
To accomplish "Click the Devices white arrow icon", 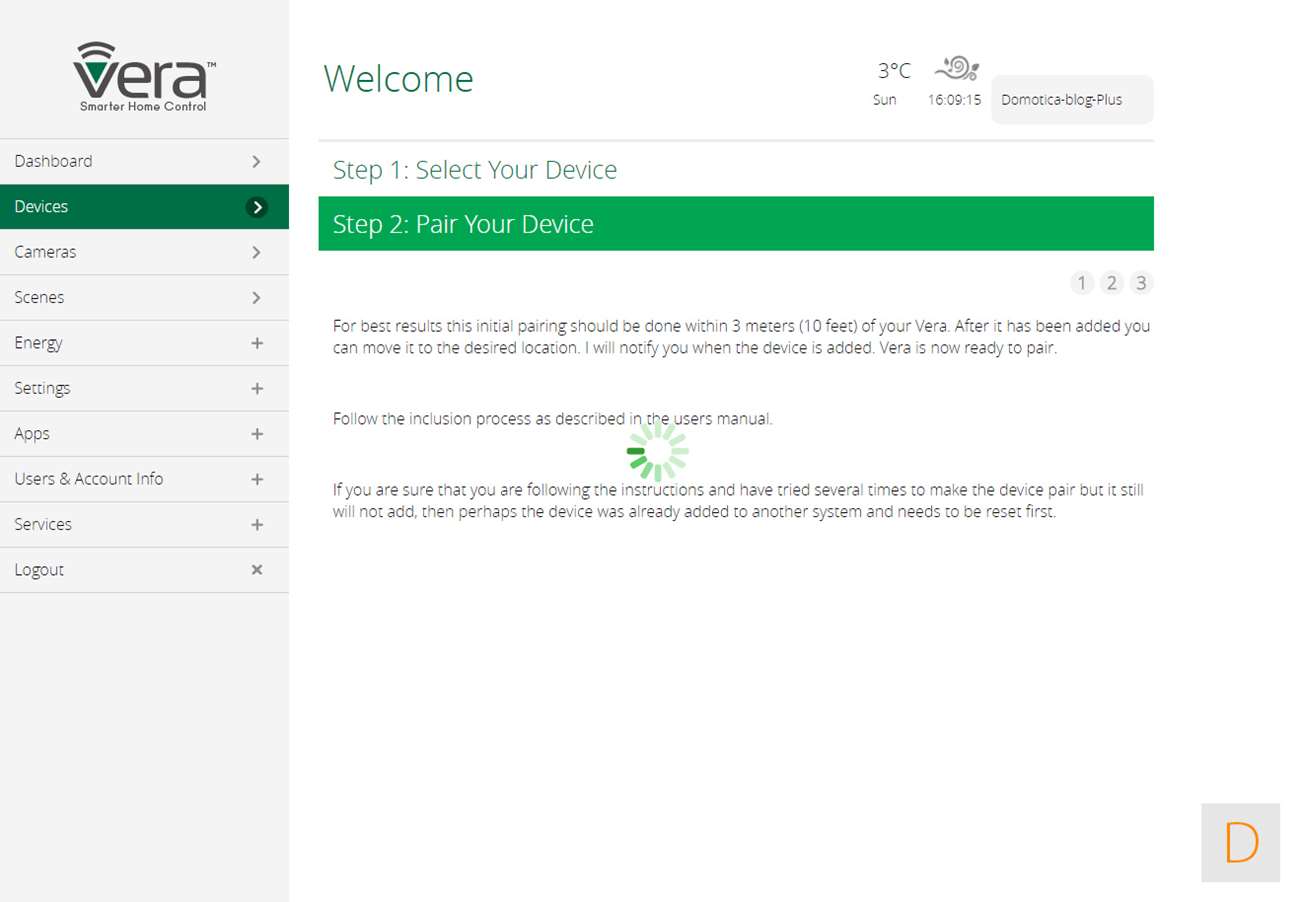I will click(257, 207).
